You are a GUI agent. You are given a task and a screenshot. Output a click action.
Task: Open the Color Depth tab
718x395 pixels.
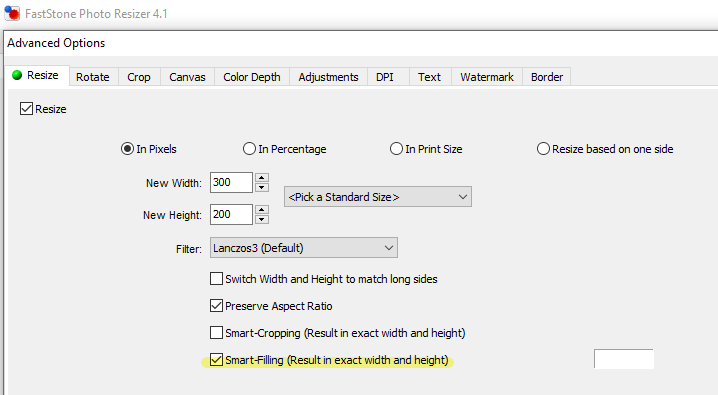pyautogui.click(x=252, y=77)
